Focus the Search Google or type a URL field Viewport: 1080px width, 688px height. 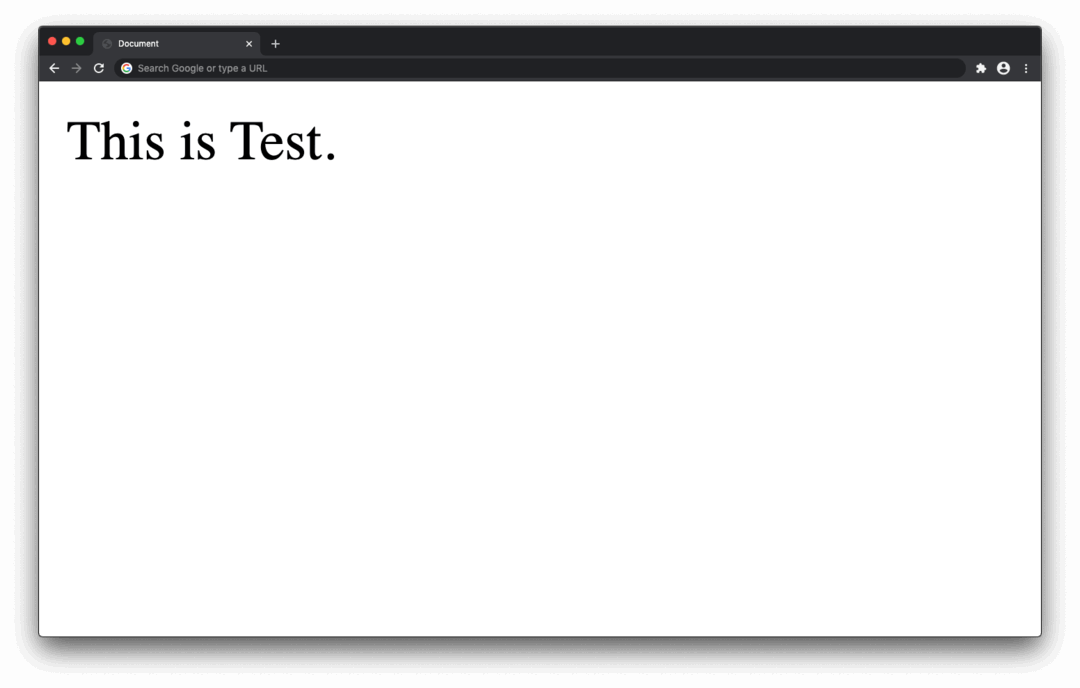point(540,68)
